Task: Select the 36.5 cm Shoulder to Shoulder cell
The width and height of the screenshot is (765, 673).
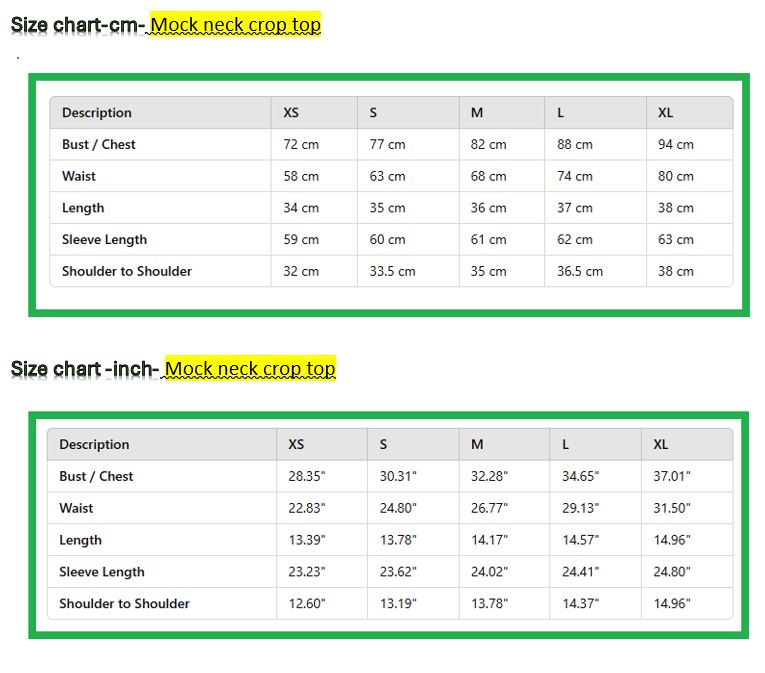Action: tap(580, 271)
